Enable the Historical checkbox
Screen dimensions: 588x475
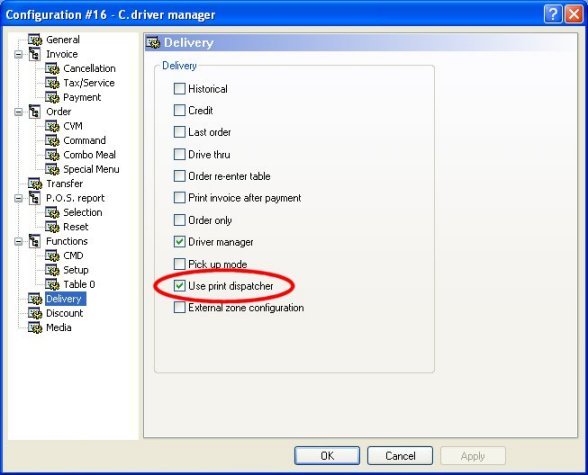coord(180,89)
